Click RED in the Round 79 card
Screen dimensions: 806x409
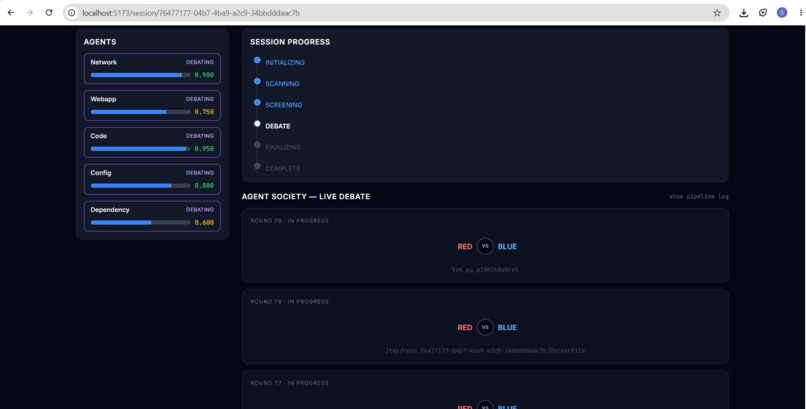click(465, 247)
